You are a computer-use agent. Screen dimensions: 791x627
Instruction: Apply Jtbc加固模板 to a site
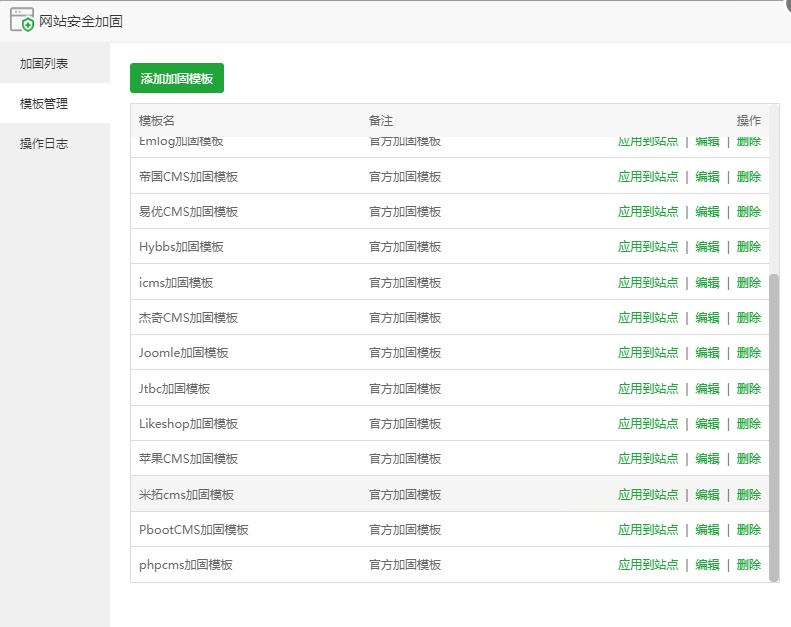click(648, 388)
